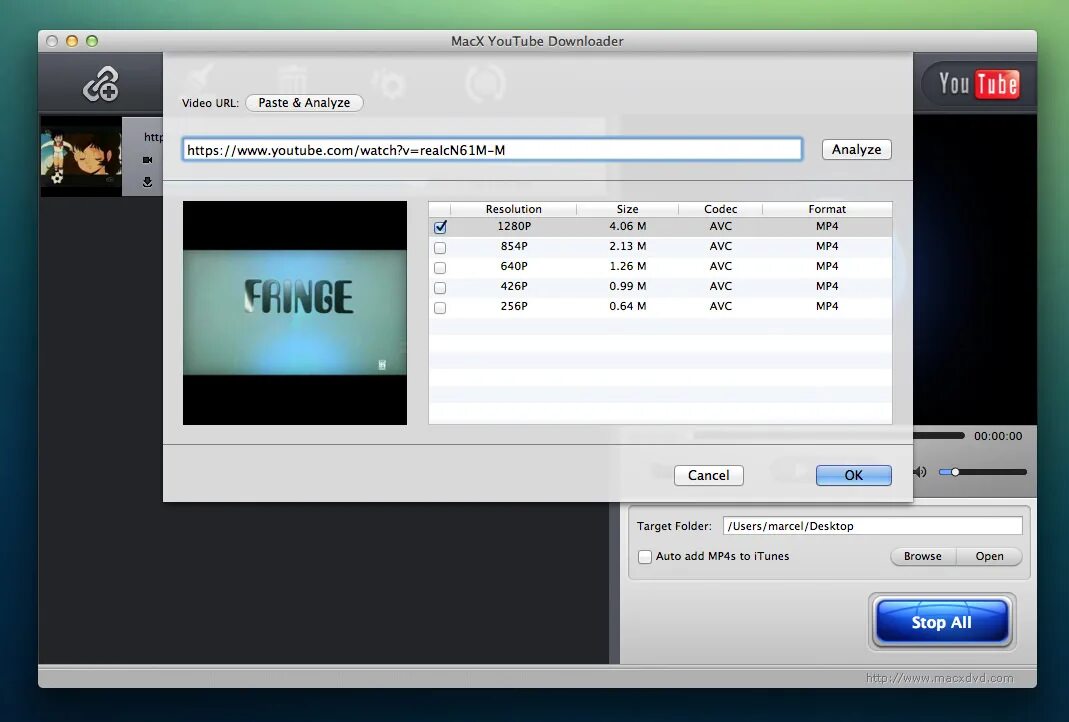Click into the video URL field
1069x722 pixels.
coord(492,150)
